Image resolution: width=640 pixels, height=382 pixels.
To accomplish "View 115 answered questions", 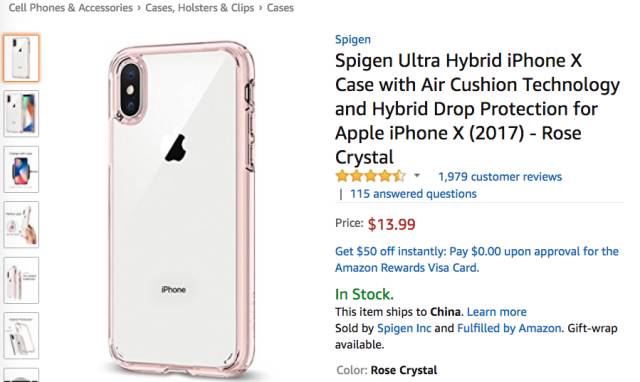I will tap(413, 194).
